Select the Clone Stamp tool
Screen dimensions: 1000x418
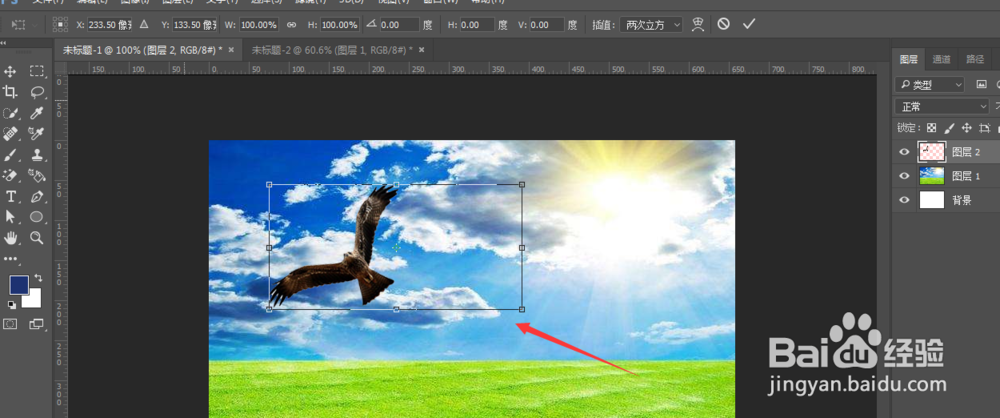point(37,155)
